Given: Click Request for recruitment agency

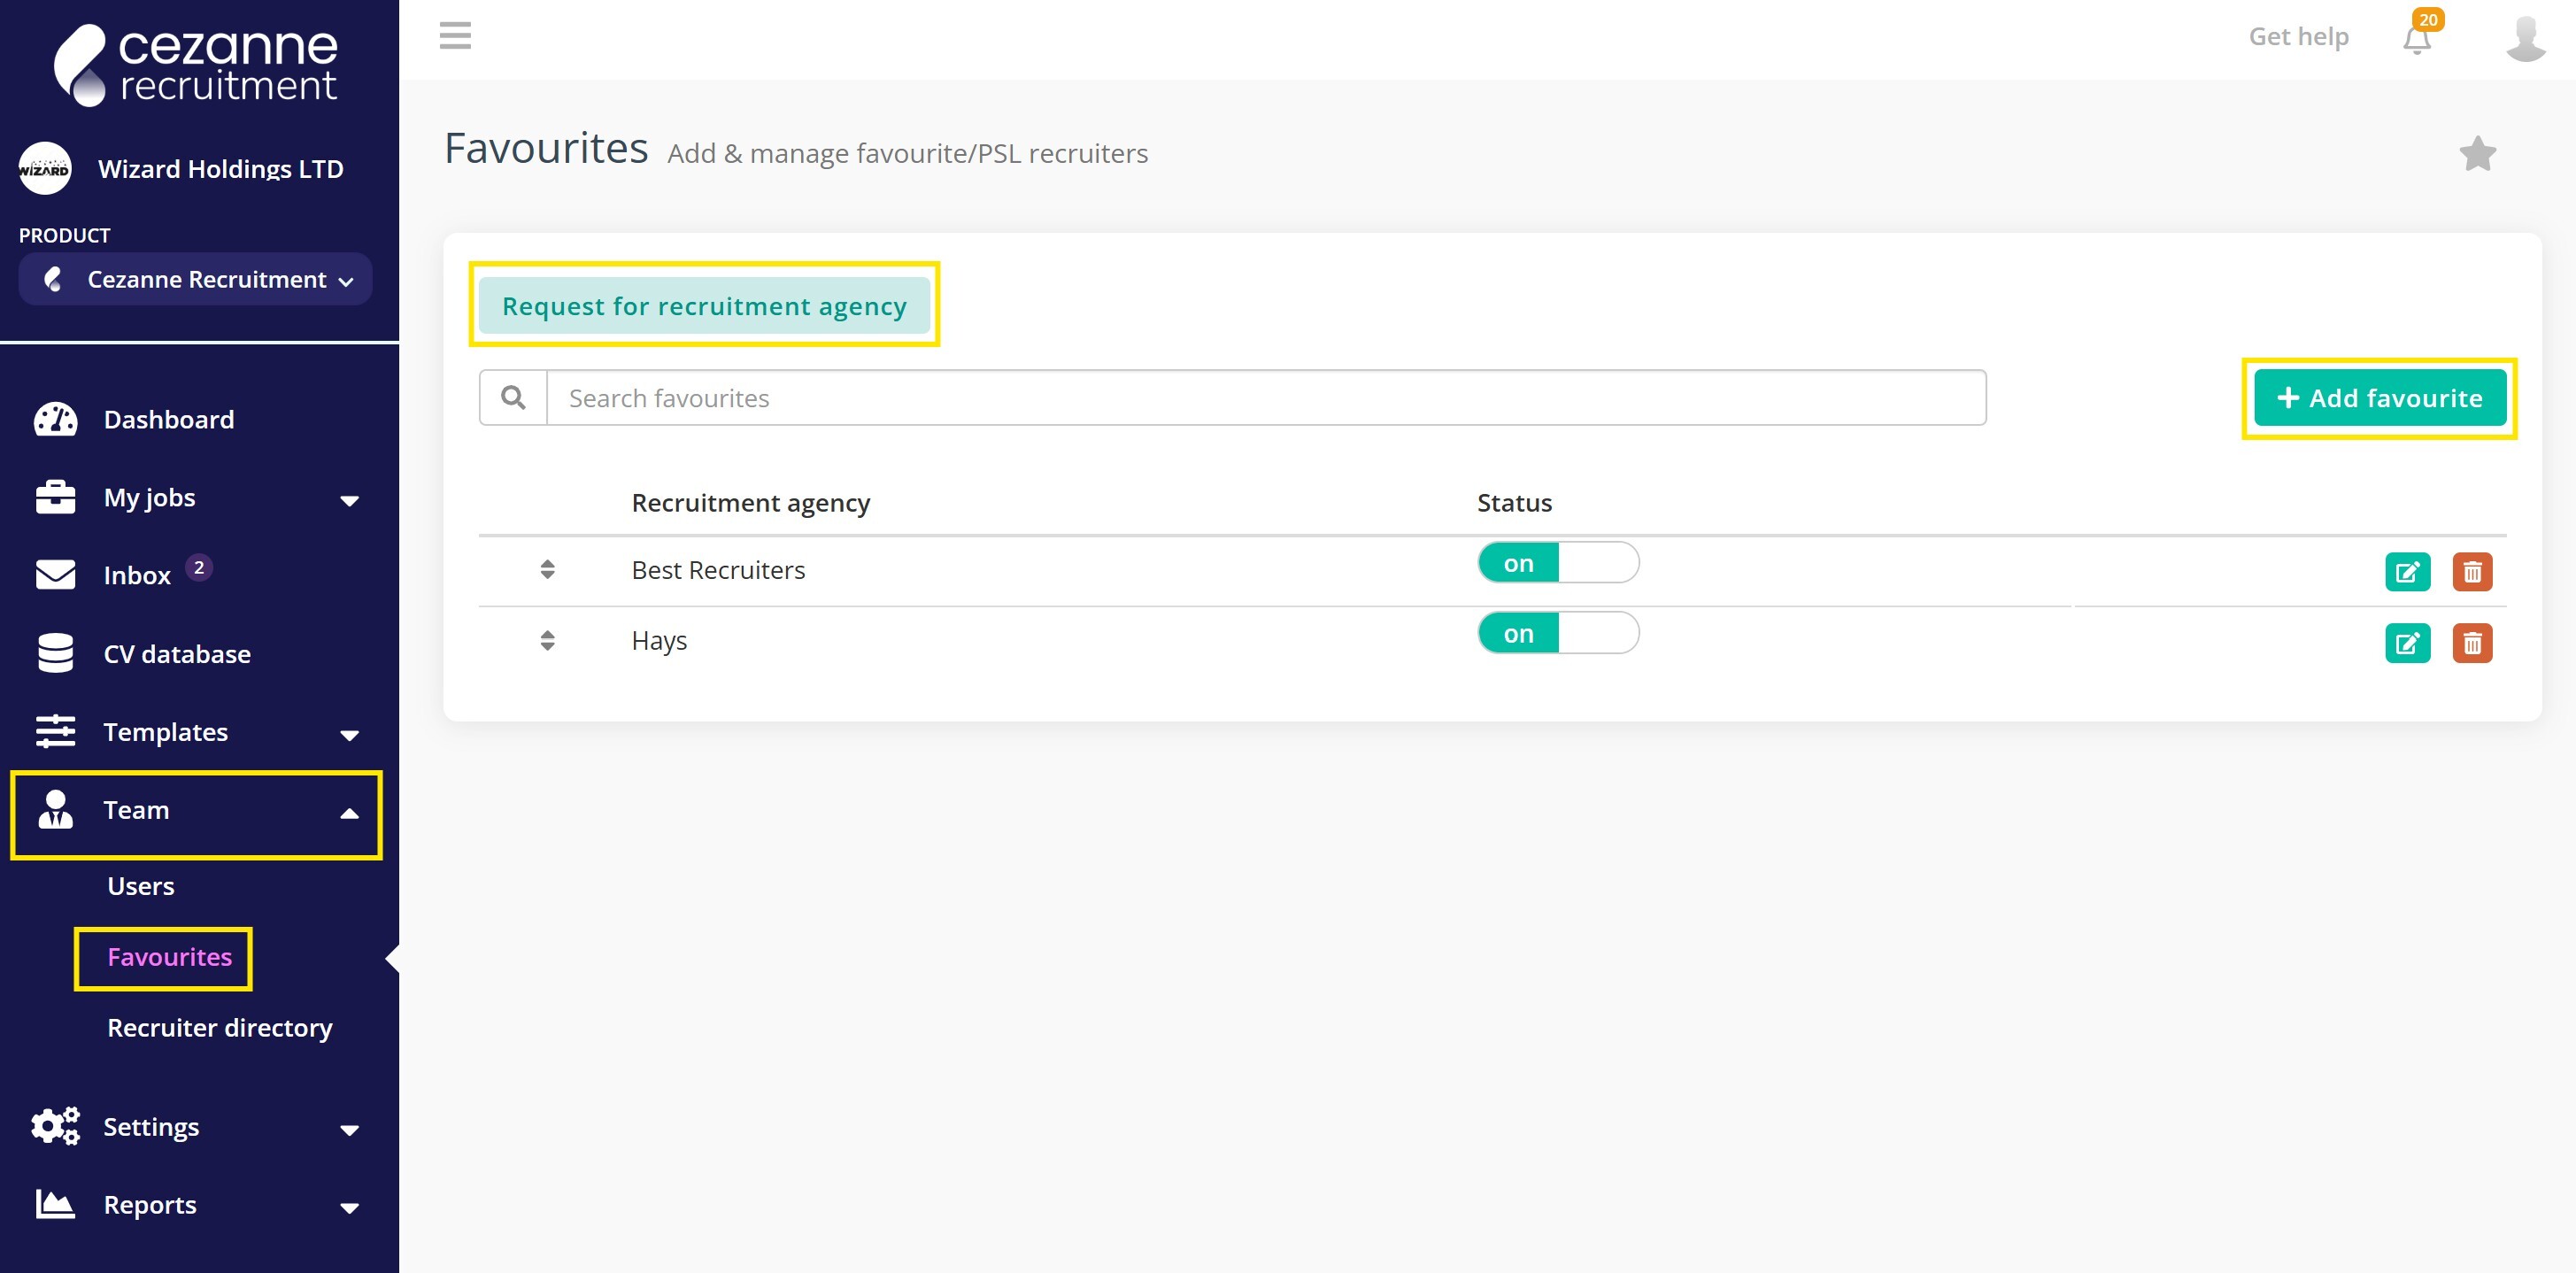Looking at the screenshot, I should point(704,306).
